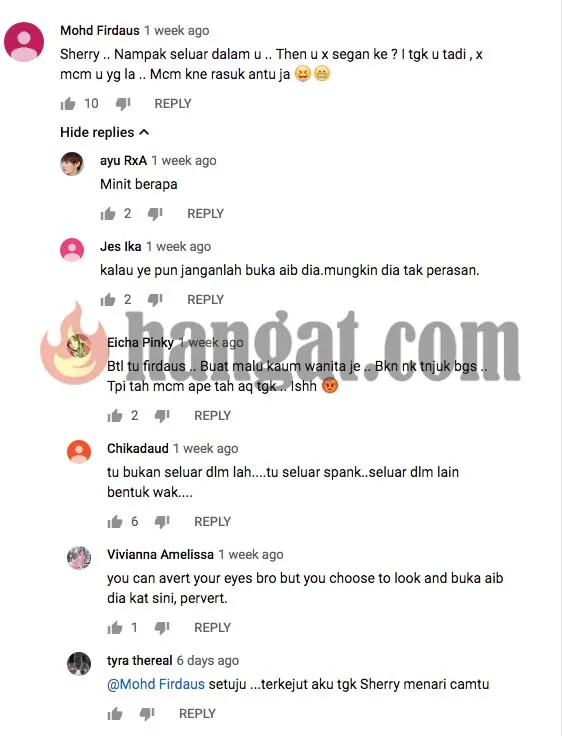The width and height of the screenshot is (562, 736).
Task: Reply to tyra thereal's comment
Action: [197, 713]
